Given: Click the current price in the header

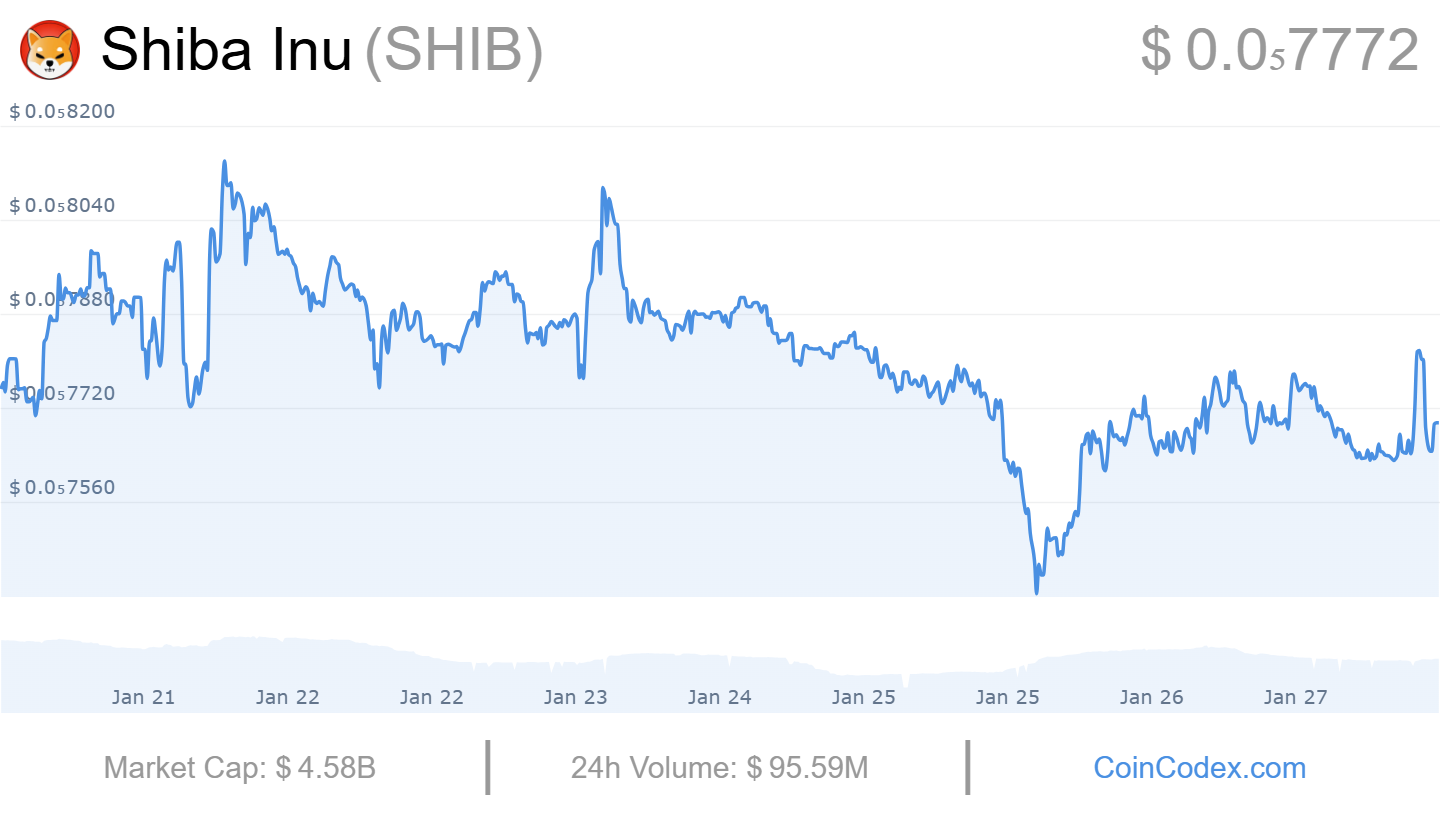Looking at the screenshot, I should (1279, 50).
